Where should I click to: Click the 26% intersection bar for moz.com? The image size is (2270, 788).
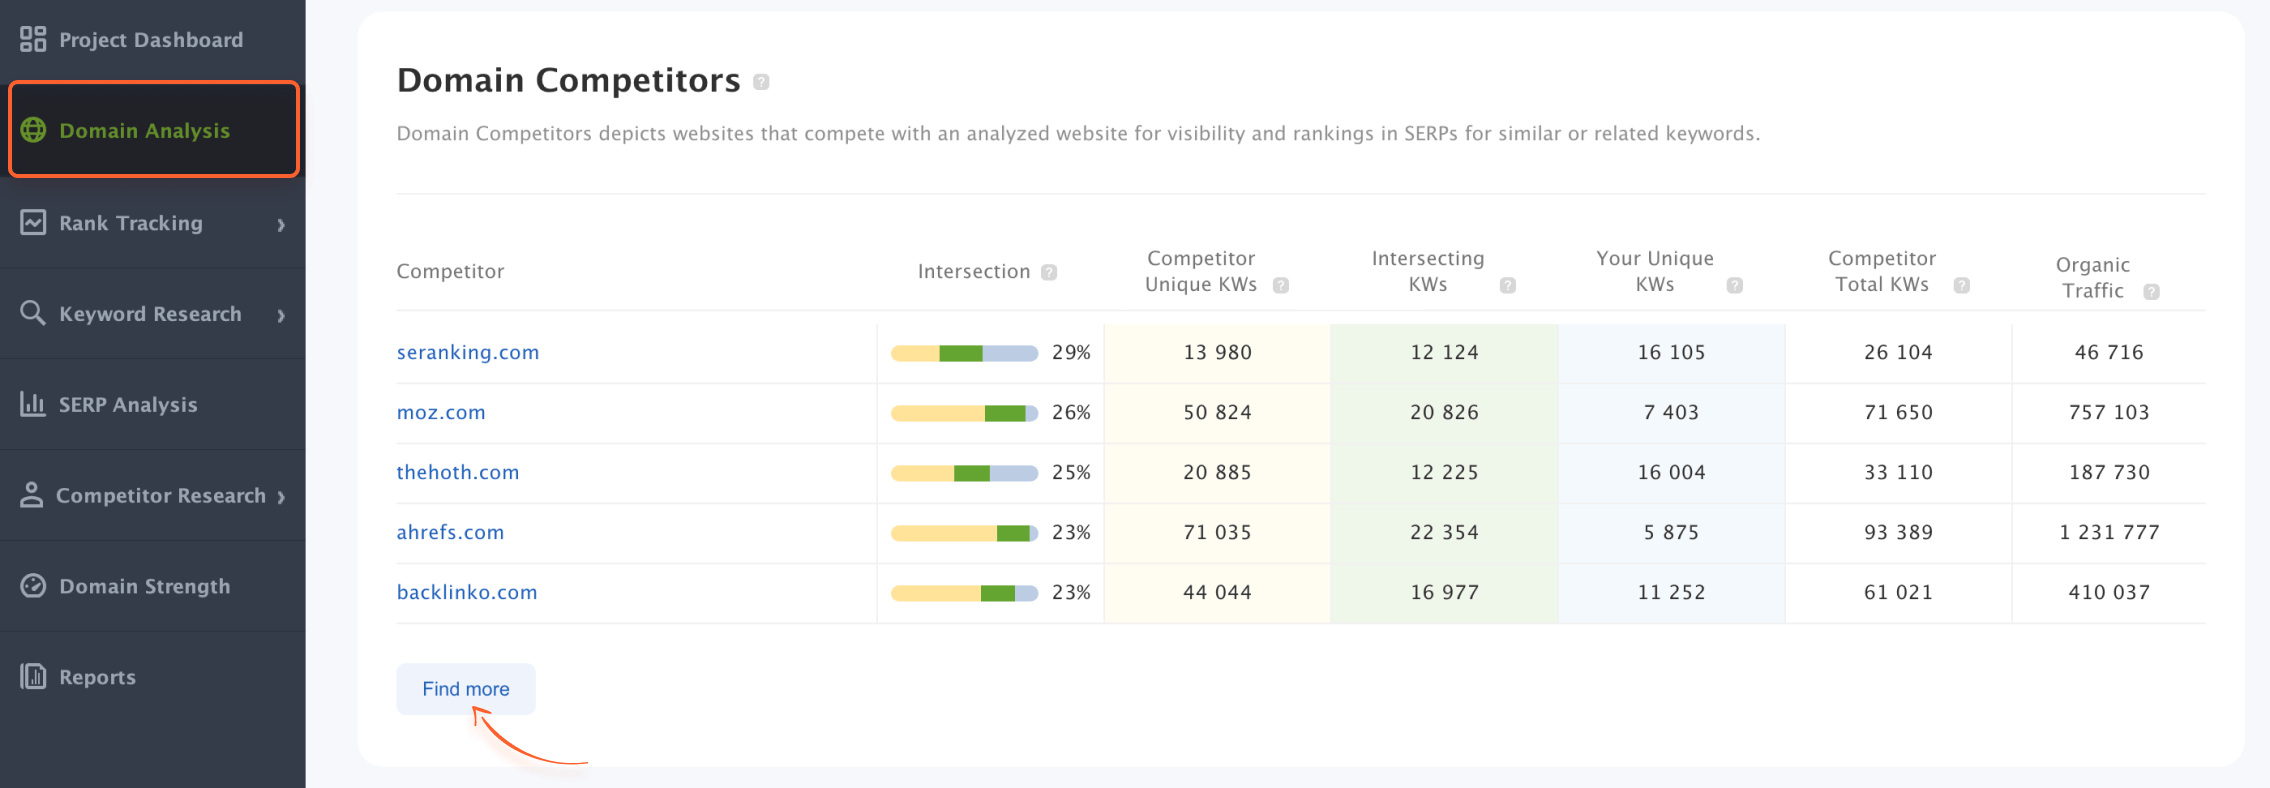click(964, 413)
